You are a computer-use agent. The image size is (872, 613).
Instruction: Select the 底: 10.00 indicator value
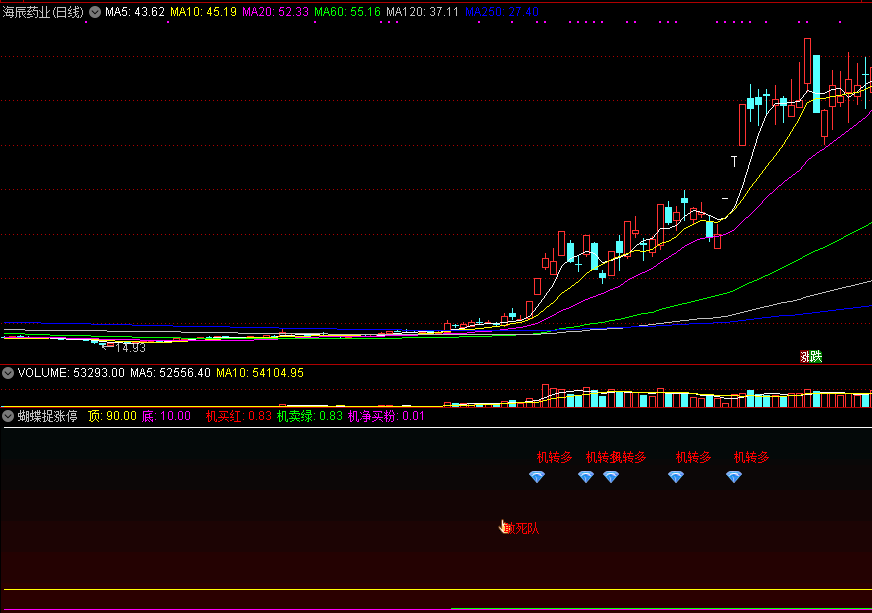click(x=166, y=416)
